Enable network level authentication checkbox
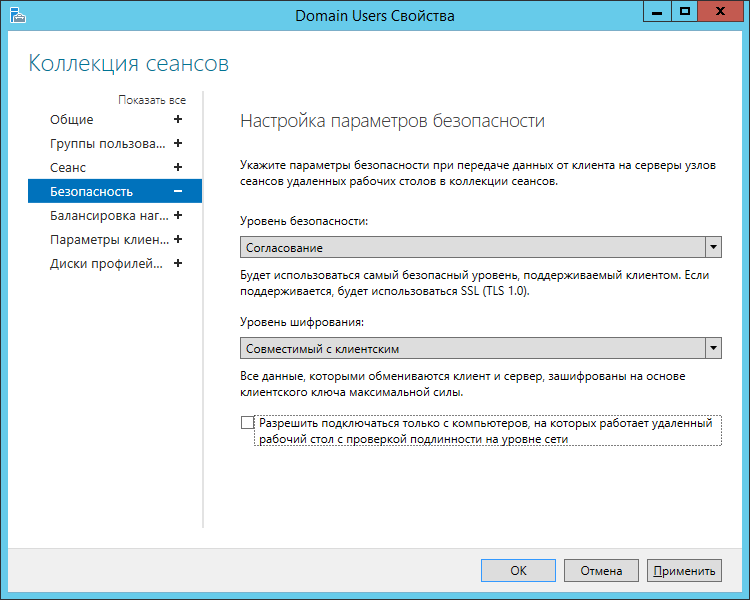 pyautogui.click(x=247, y=423)
